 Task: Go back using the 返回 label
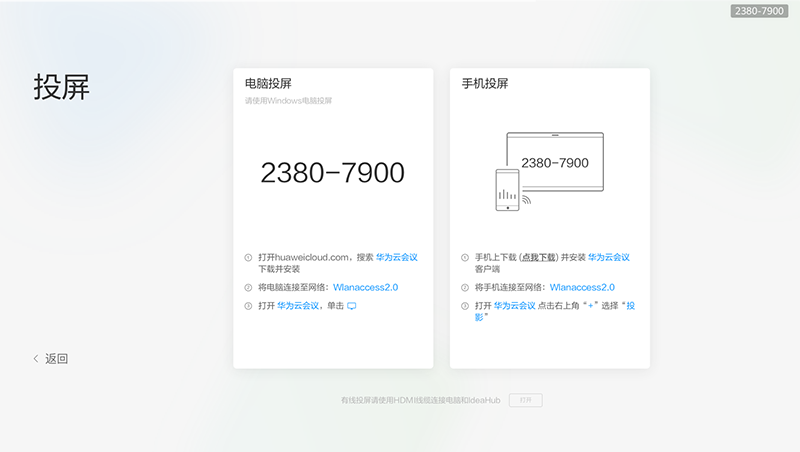57,359
